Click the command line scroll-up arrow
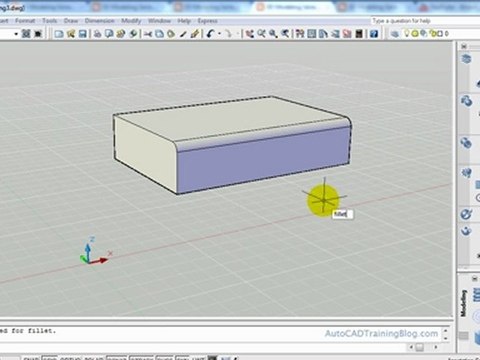The width and height of the screenshot is (480, 360). coord(445,331)
